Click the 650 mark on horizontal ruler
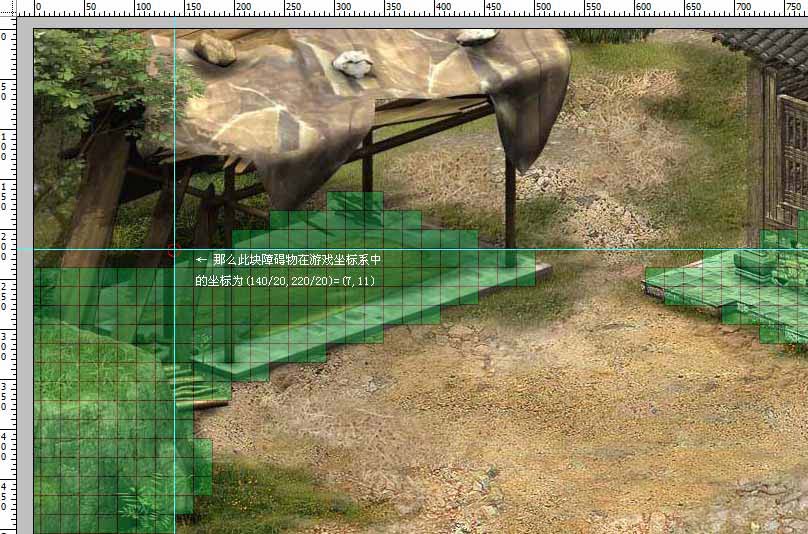The height and width of the screenshot is (534, 808). 693,7
